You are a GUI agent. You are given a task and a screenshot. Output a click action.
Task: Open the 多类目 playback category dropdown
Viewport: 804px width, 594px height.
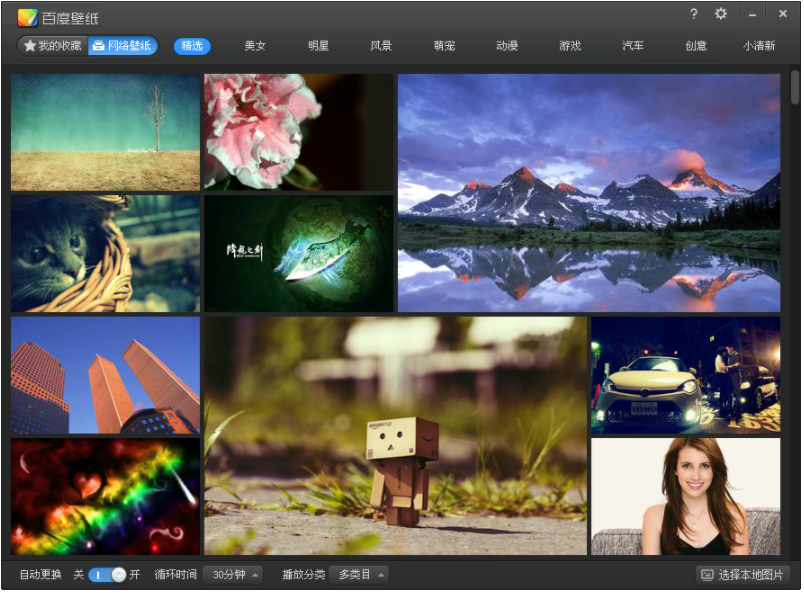pyautogui.click(x=359, y=575)
